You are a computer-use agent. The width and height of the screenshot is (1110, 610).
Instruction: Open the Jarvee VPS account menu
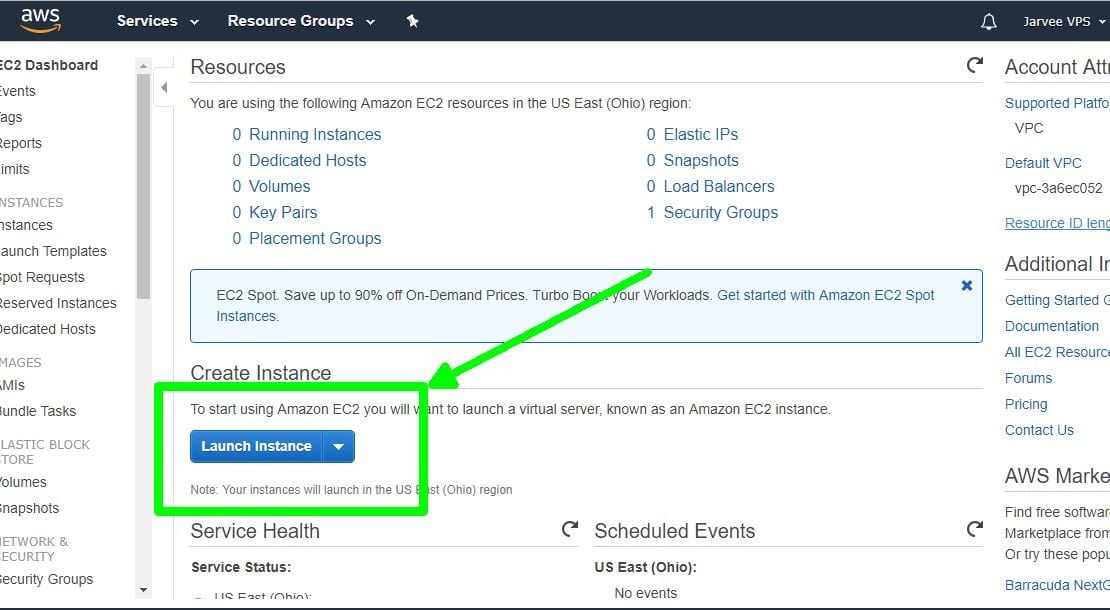click(x=1064, y=21)
